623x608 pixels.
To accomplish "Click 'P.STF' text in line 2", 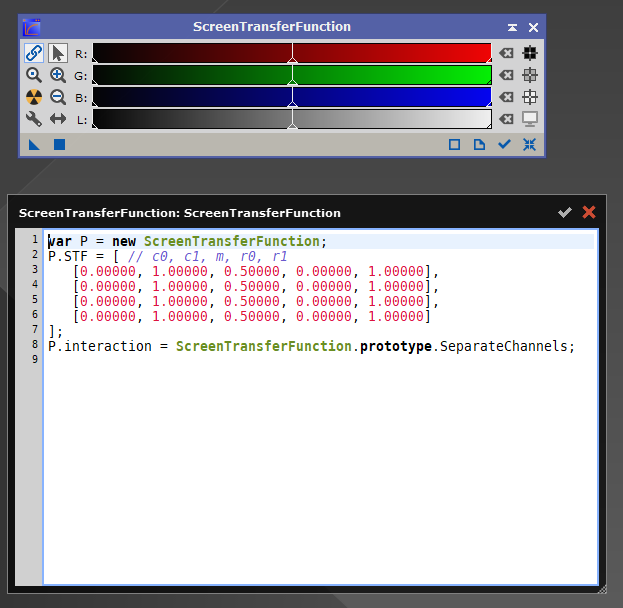I will (x=68, y=256).
